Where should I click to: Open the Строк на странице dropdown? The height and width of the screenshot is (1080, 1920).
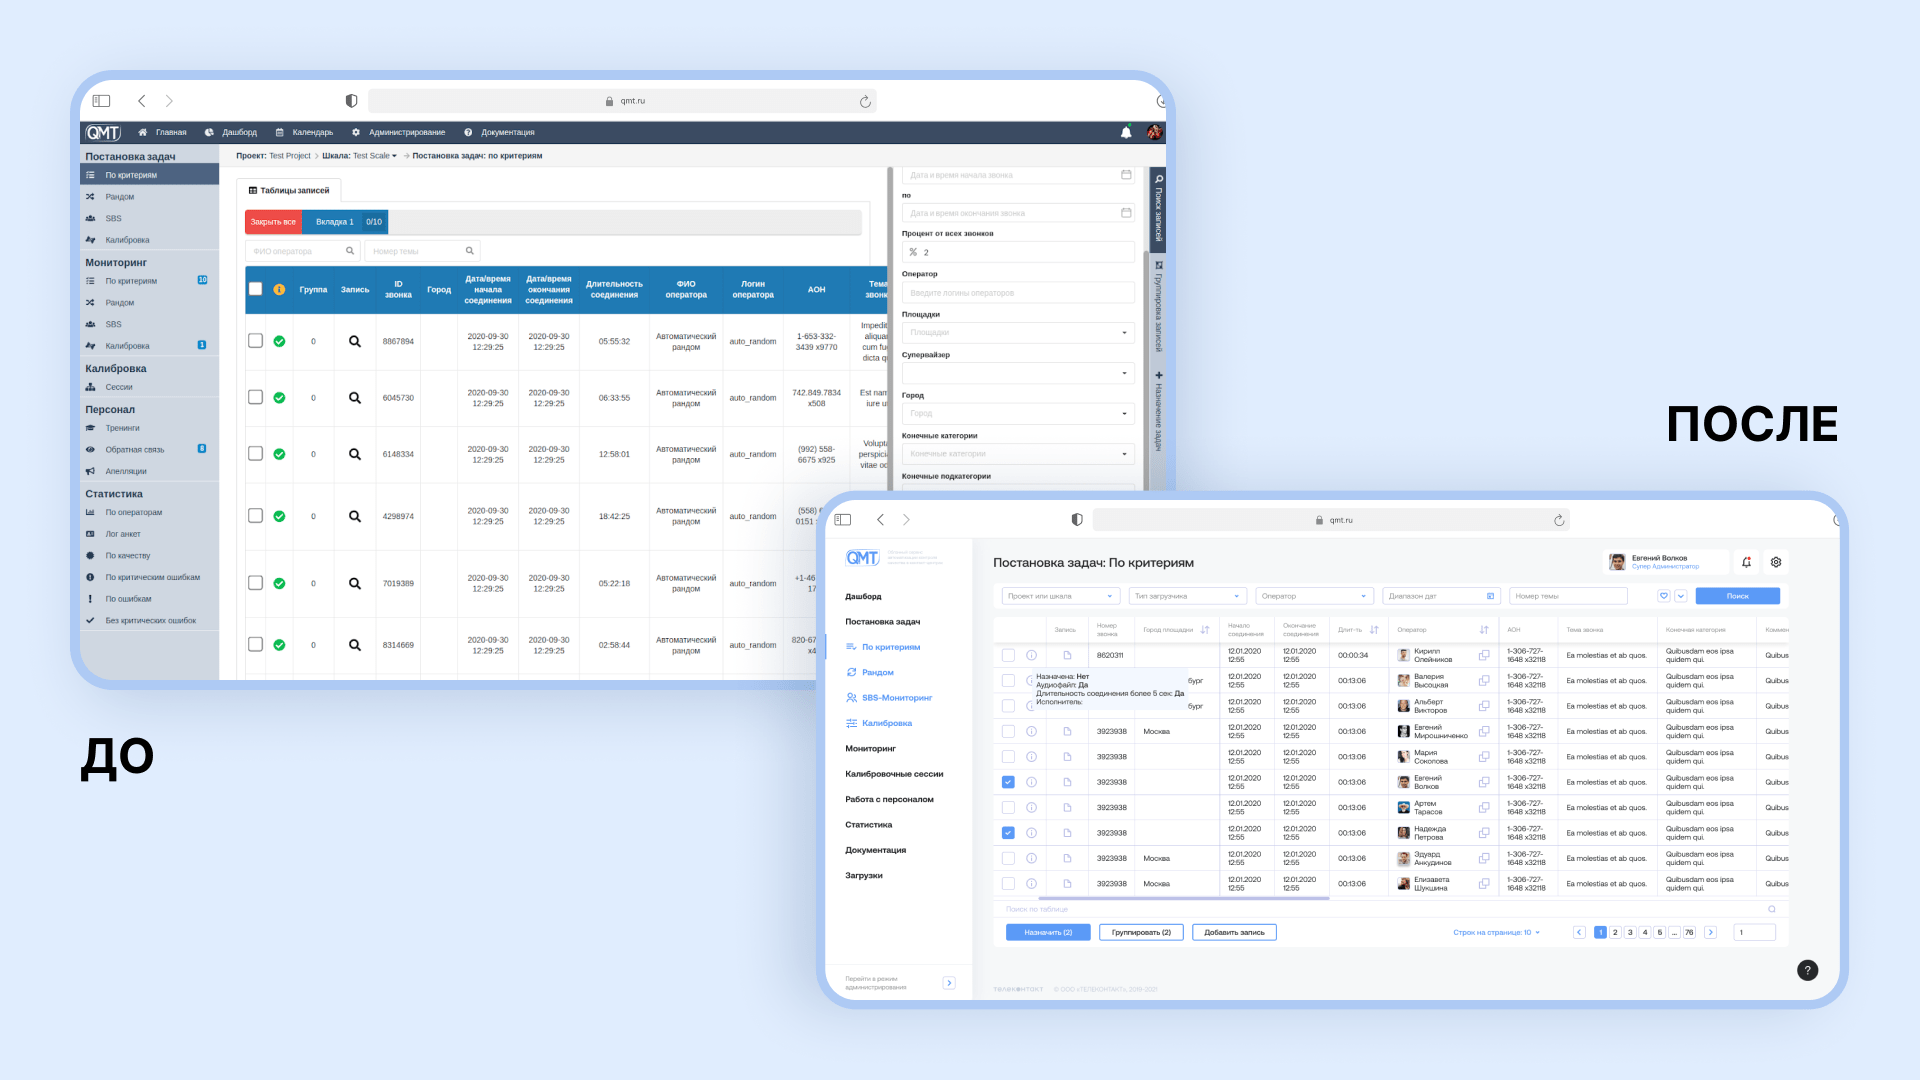point(1496,932)
